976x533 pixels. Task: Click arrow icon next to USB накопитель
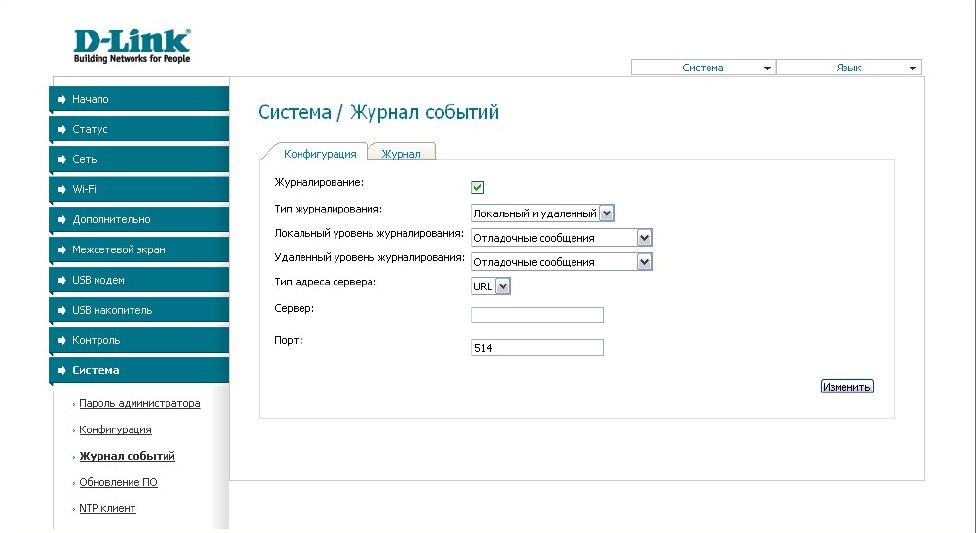tap(62, 310)
